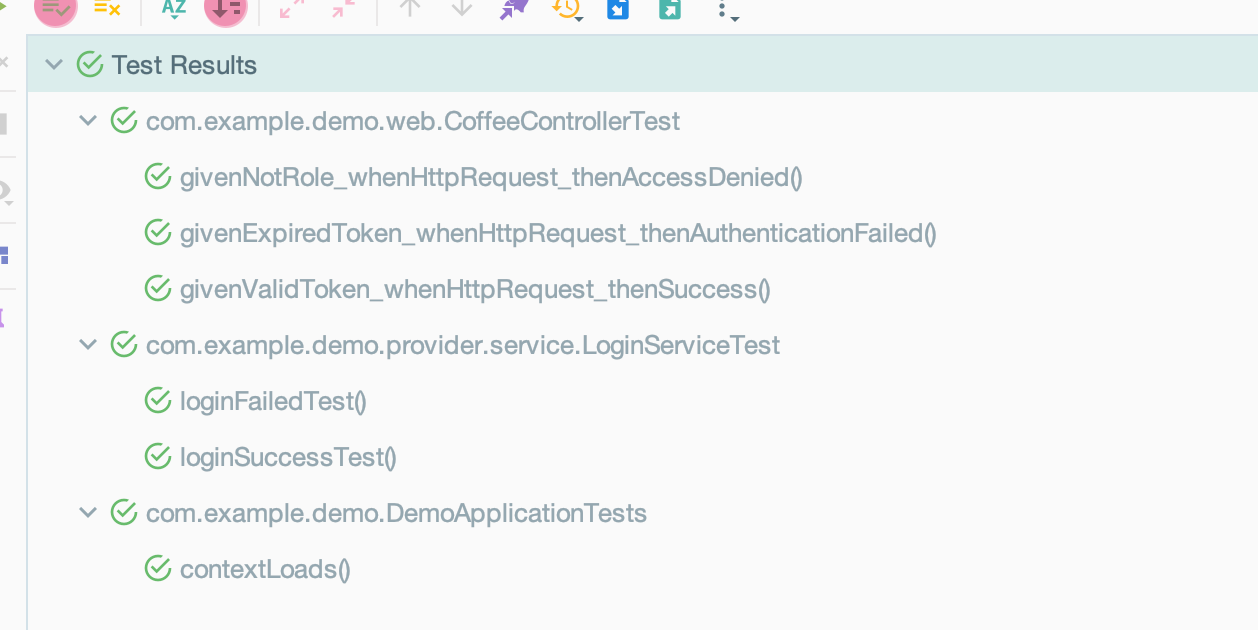
Task: Click the purple pin toolbar icon
Action: tap(514, 9)
